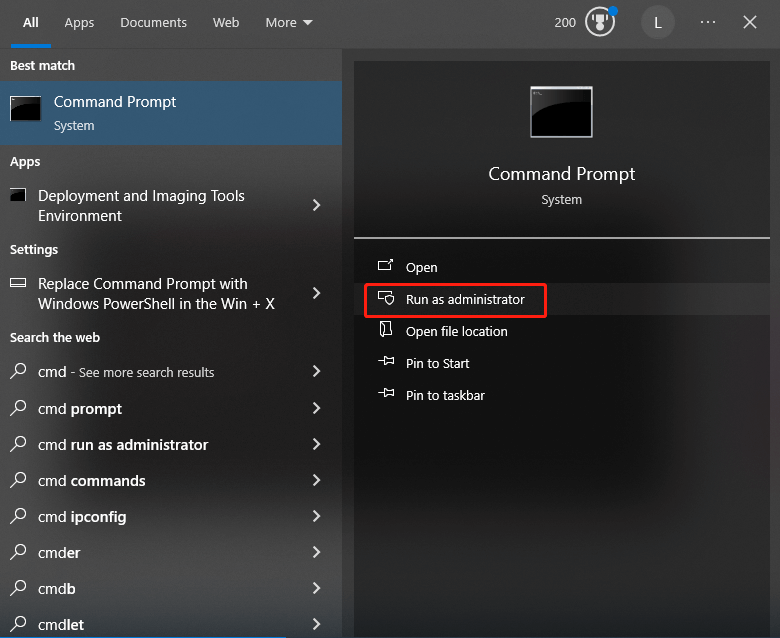Switch to the All tab
The image size is (780, 638).
click(30, 23)
